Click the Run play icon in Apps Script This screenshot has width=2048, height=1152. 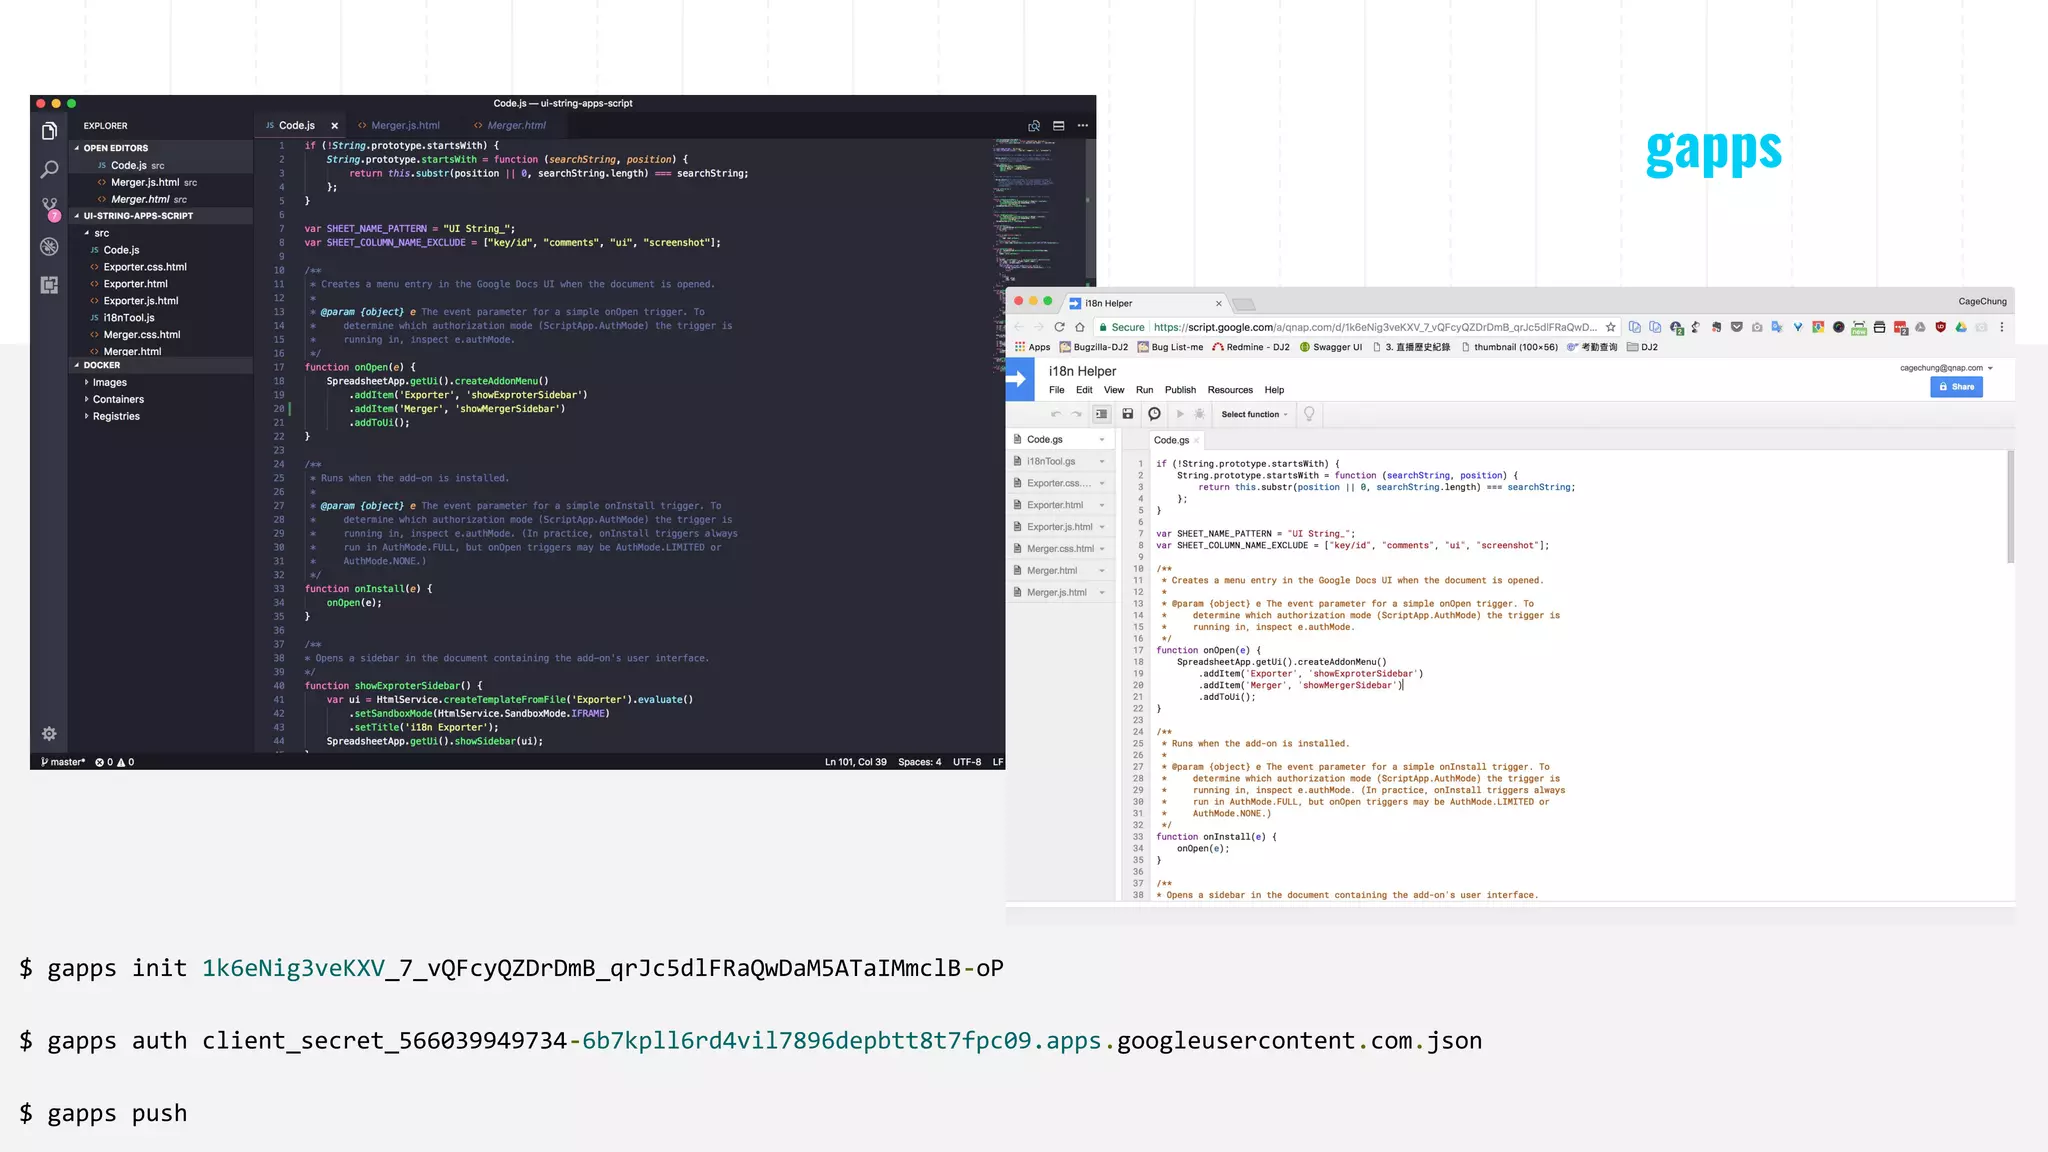click(x=1180, y=414)
